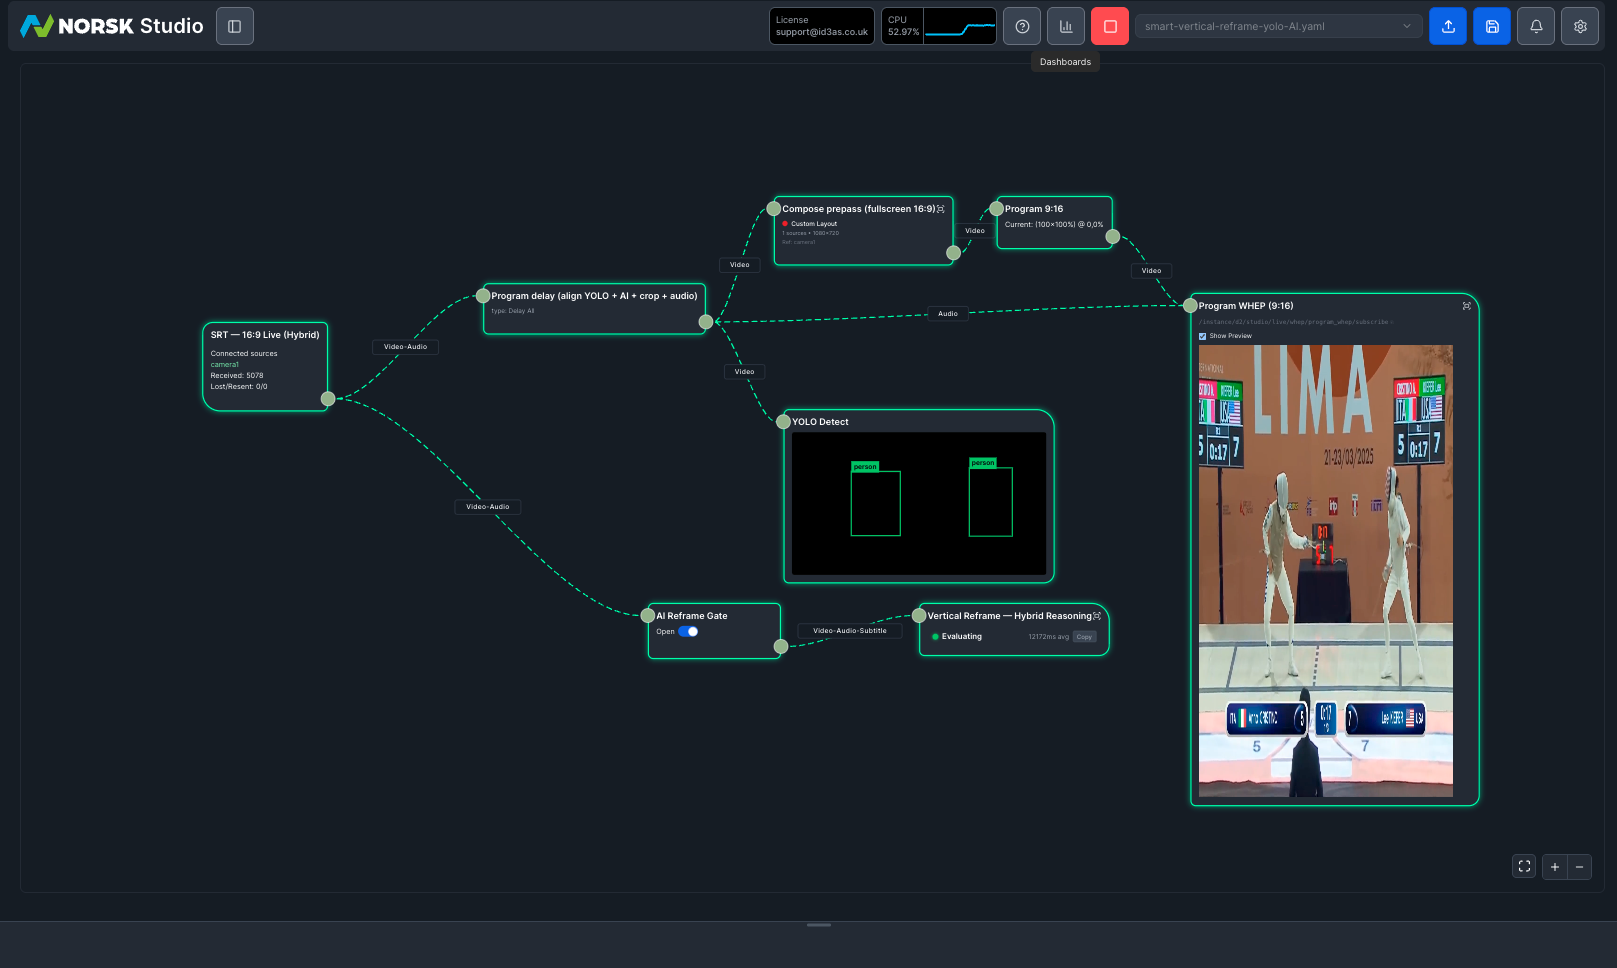Zoom out the canvas with minus button

1579,867
